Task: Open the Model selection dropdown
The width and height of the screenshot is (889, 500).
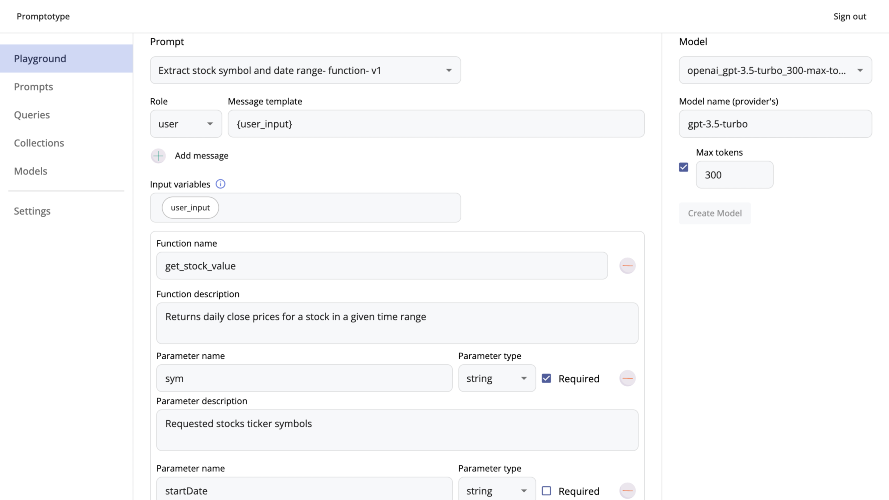Action: coord(775,70)
